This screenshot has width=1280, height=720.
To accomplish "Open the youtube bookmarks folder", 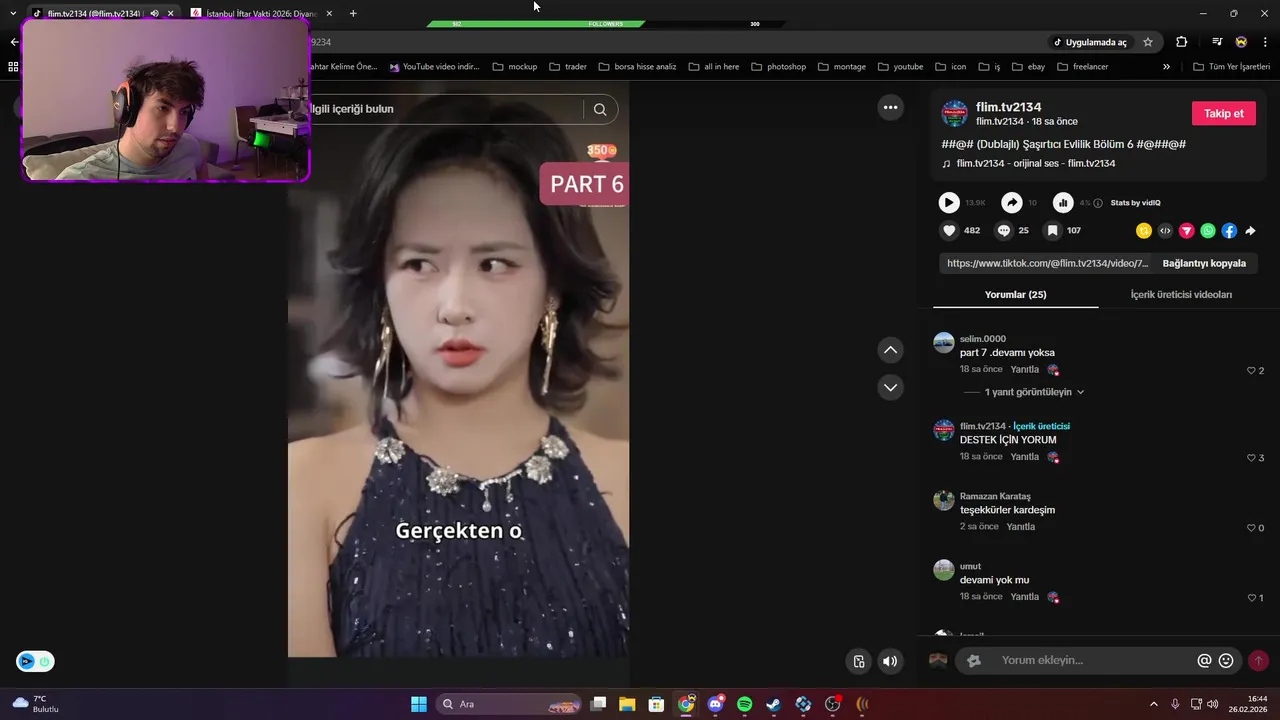I will coord(900,66).
